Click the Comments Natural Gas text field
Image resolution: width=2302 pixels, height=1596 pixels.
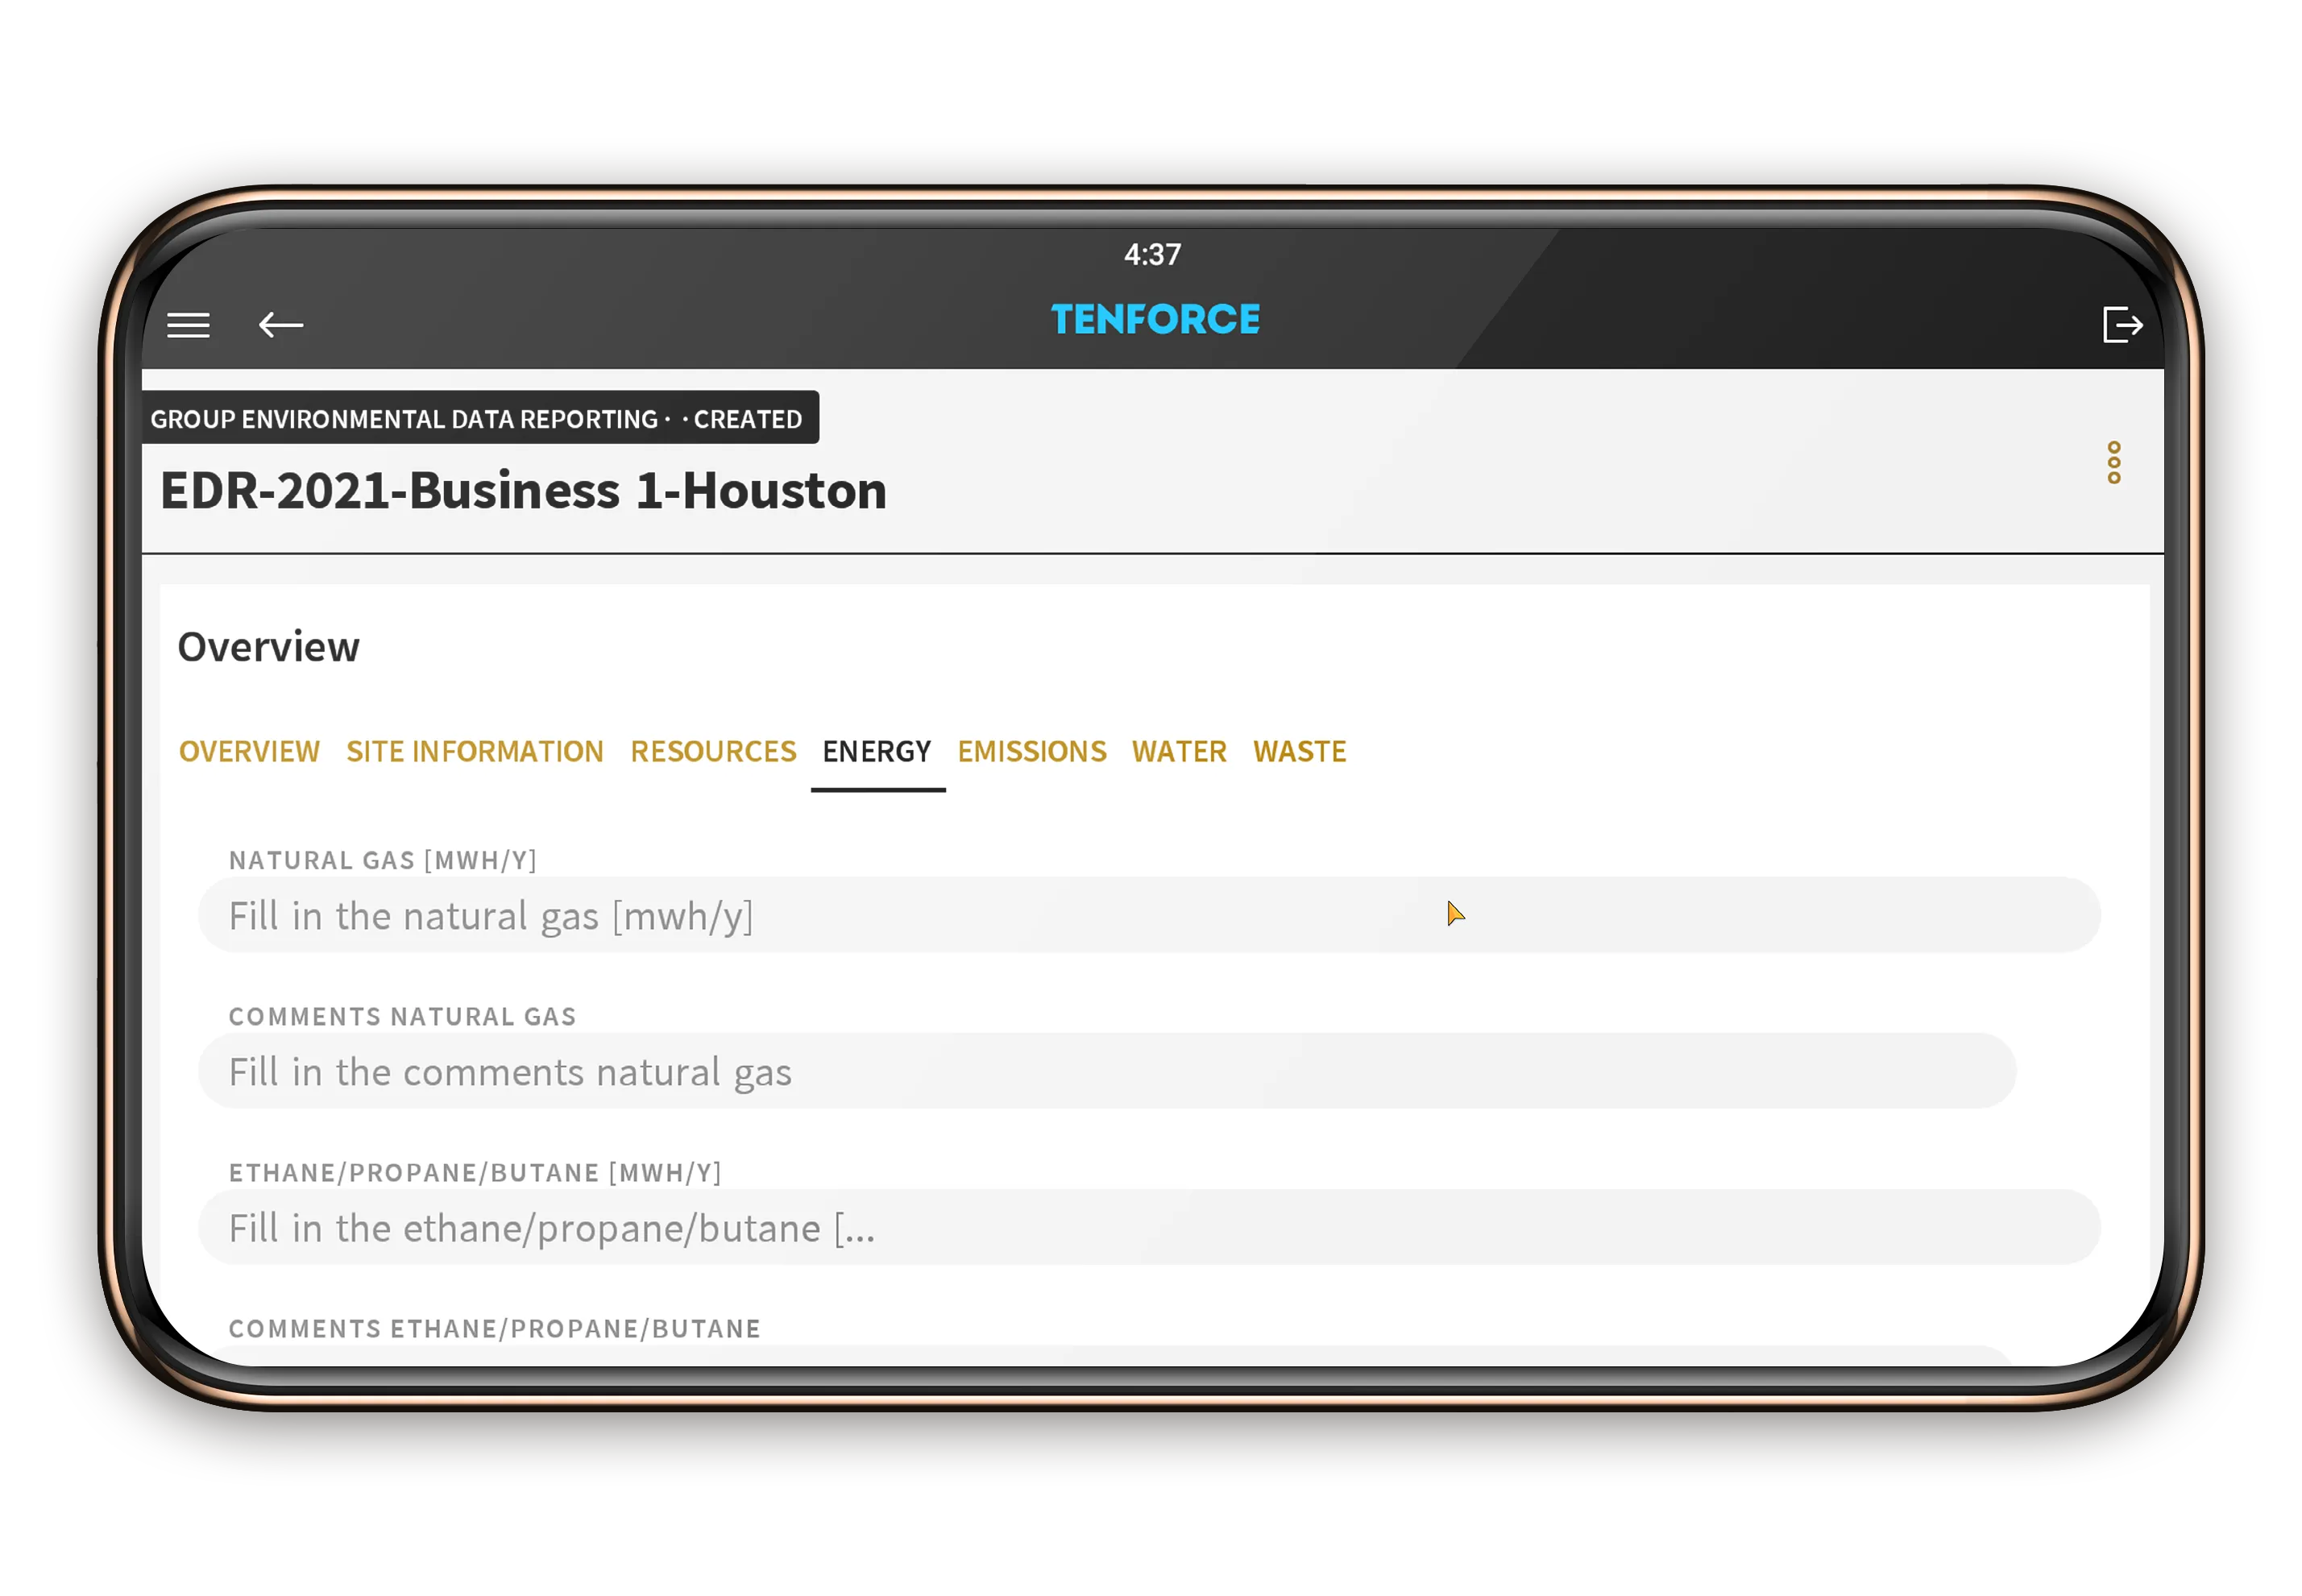coord(1106,1071)
